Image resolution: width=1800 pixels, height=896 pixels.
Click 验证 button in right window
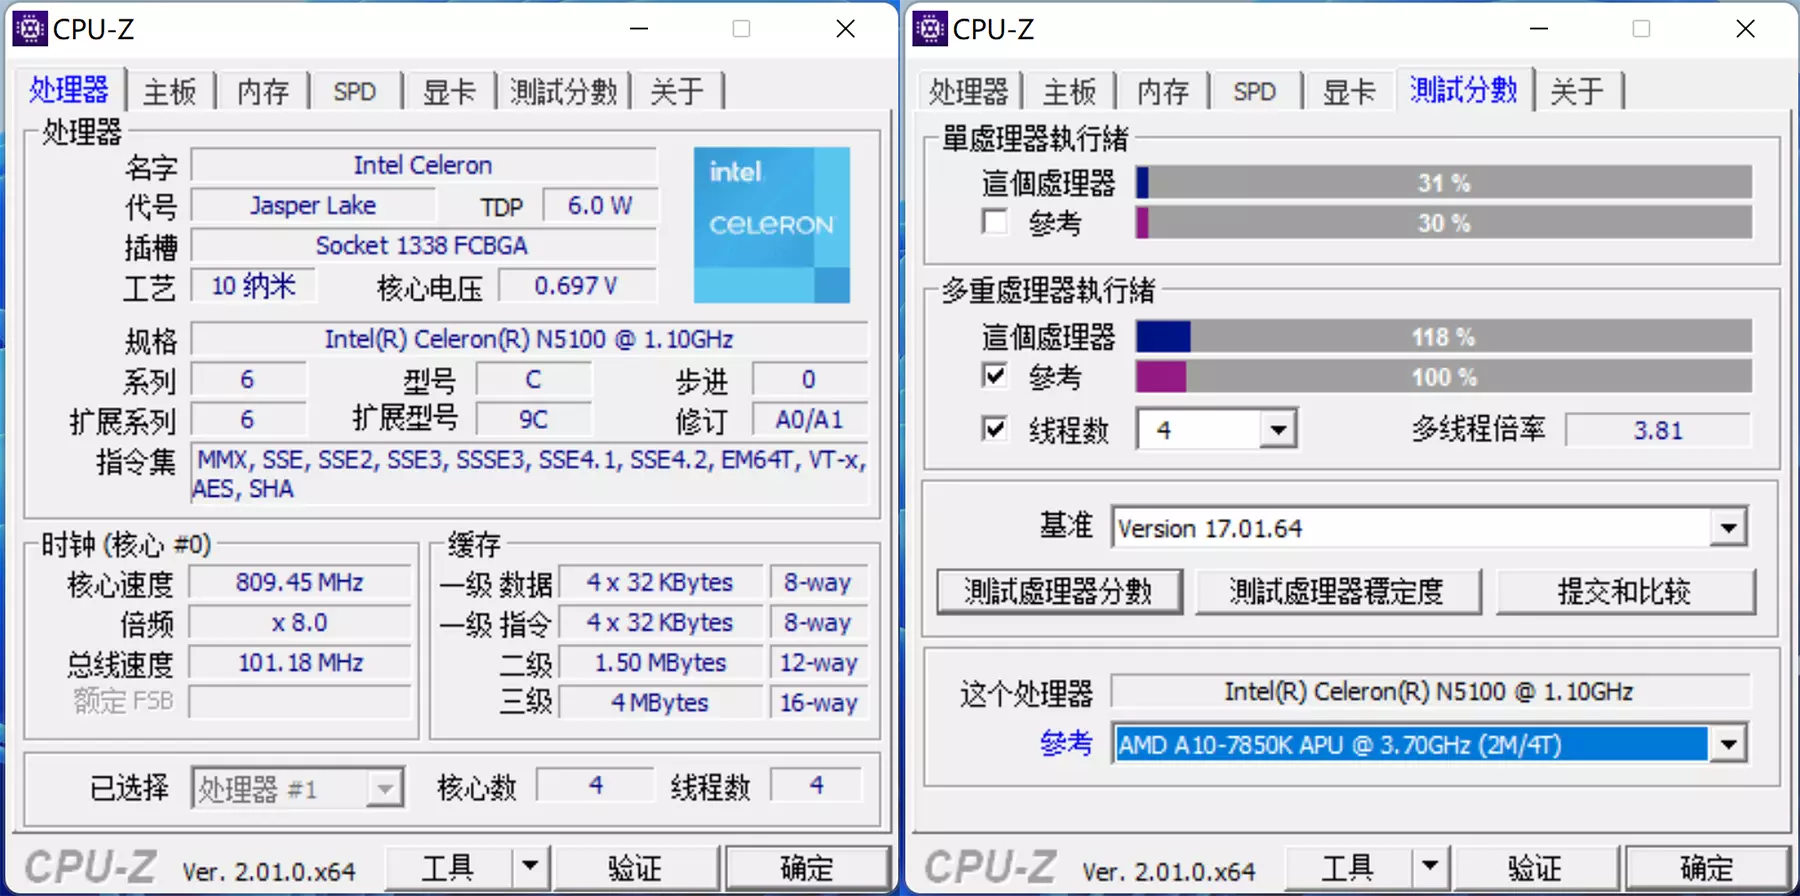click(1535, 867)
